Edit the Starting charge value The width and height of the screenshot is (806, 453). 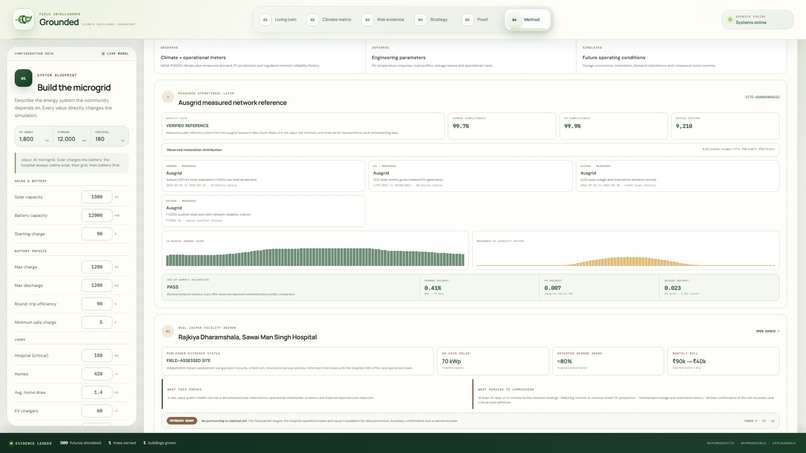coord(97,234)
